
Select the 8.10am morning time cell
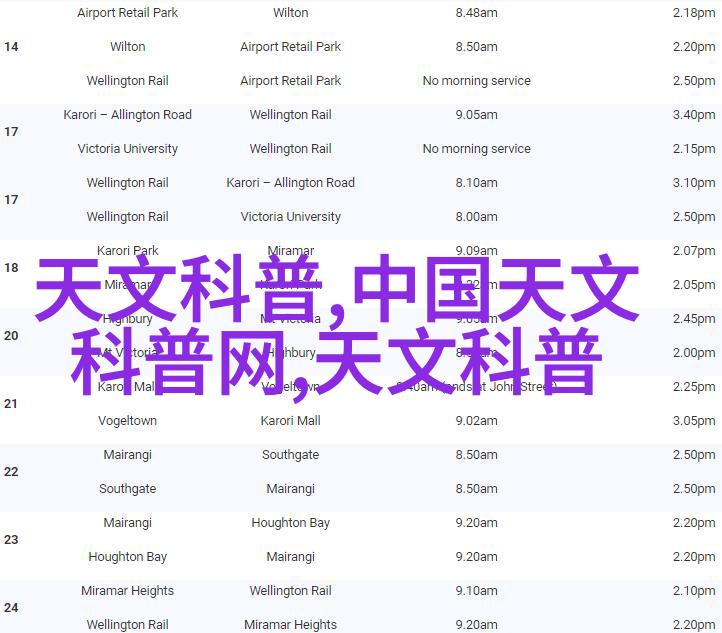[476, 183]
